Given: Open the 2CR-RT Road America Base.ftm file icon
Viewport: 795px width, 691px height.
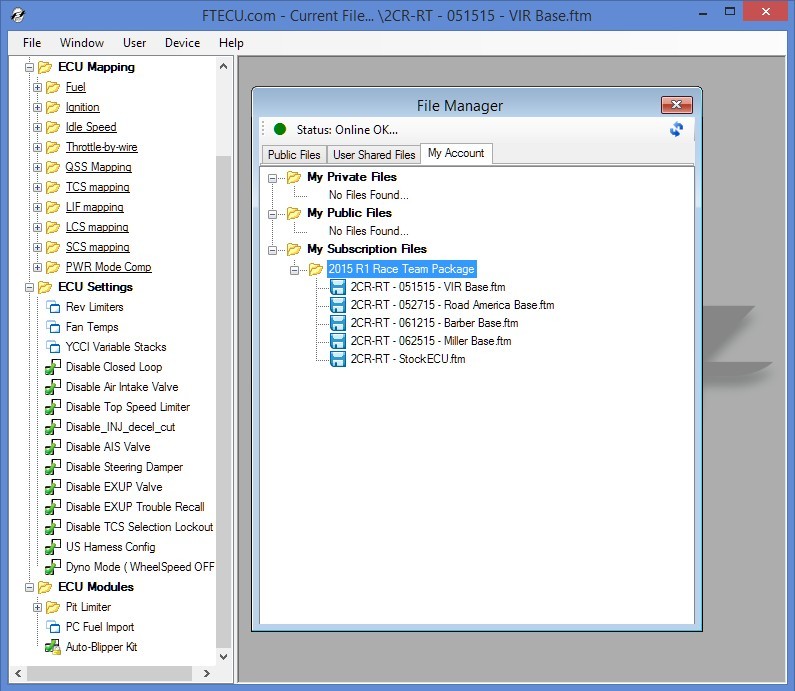Looking at the screenshot, I should (338, 305).
